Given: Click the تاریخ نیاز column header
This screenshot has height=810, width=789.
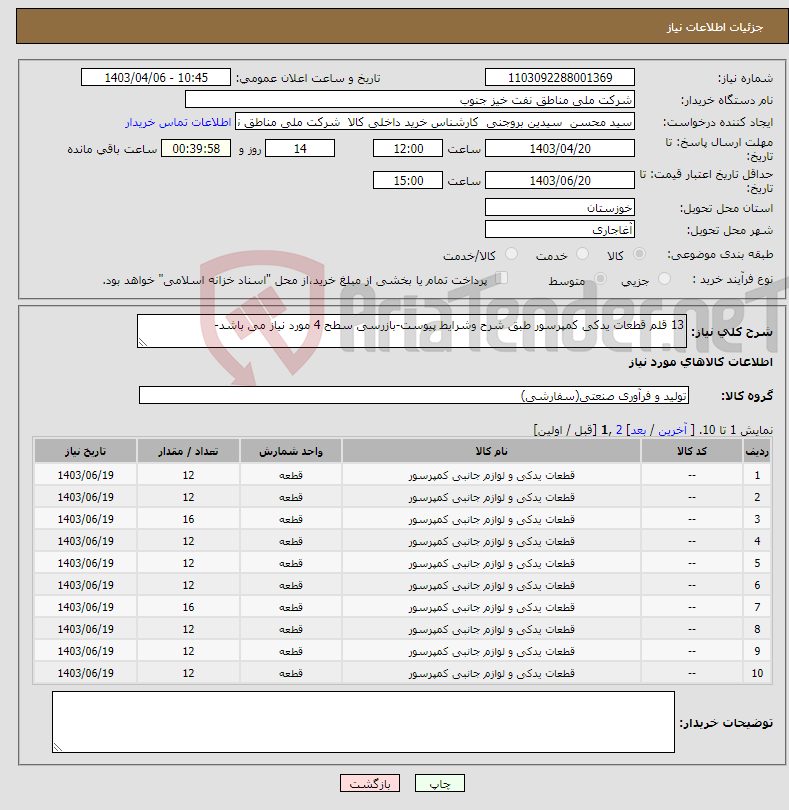Looking at the screenshot, I should pyautogui.click(x=85, y=451).
